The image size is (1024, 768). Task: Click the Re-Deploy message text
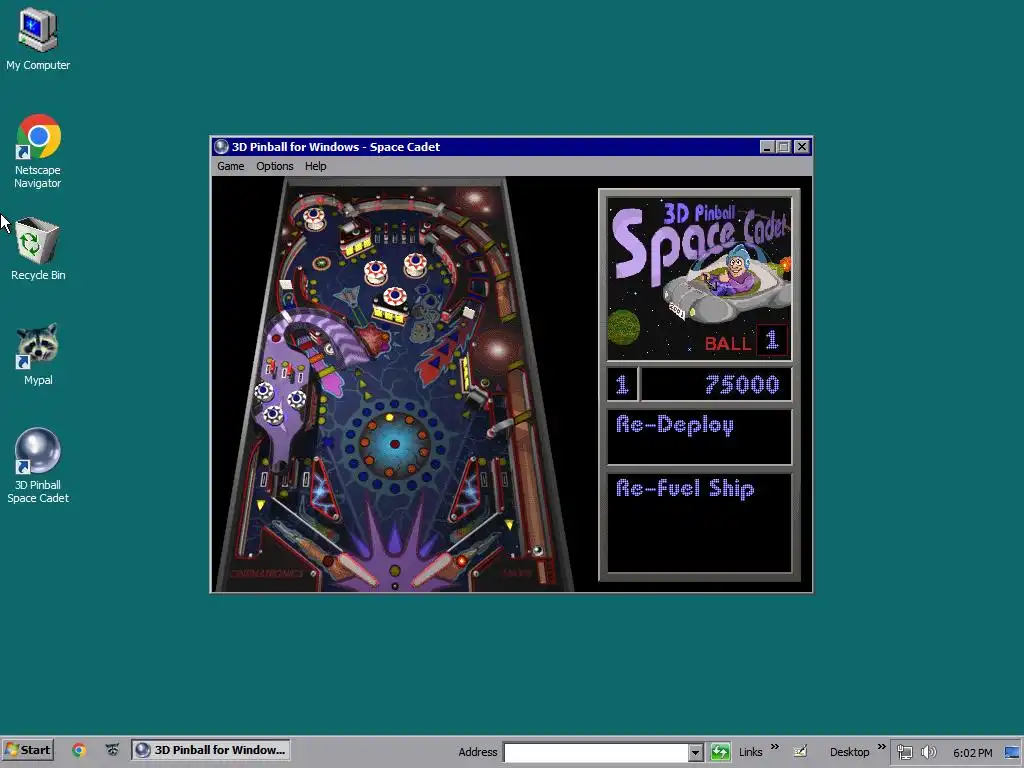[675, 425]
